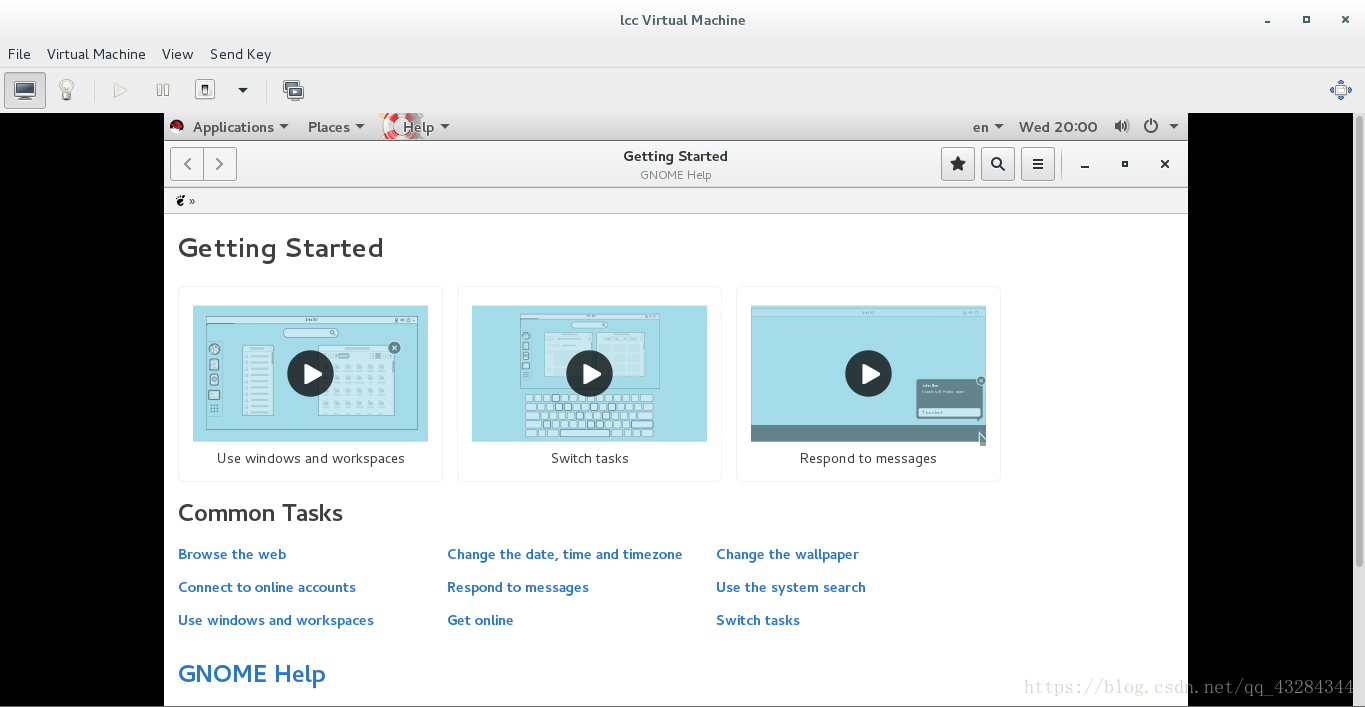This screenshot has height=707, width=1365.
Task: Open the Places menu
Action: click(x=336, y=127)
